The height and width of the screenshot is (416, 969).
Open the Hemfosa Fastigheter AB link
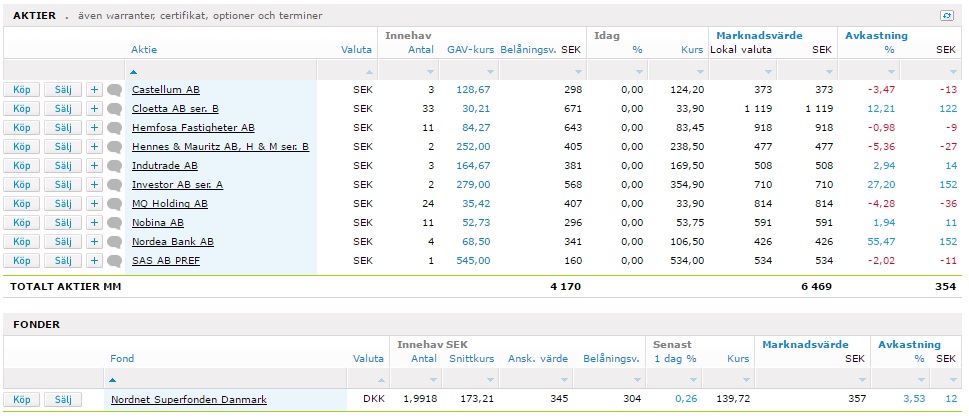click(x=193, y=128)
